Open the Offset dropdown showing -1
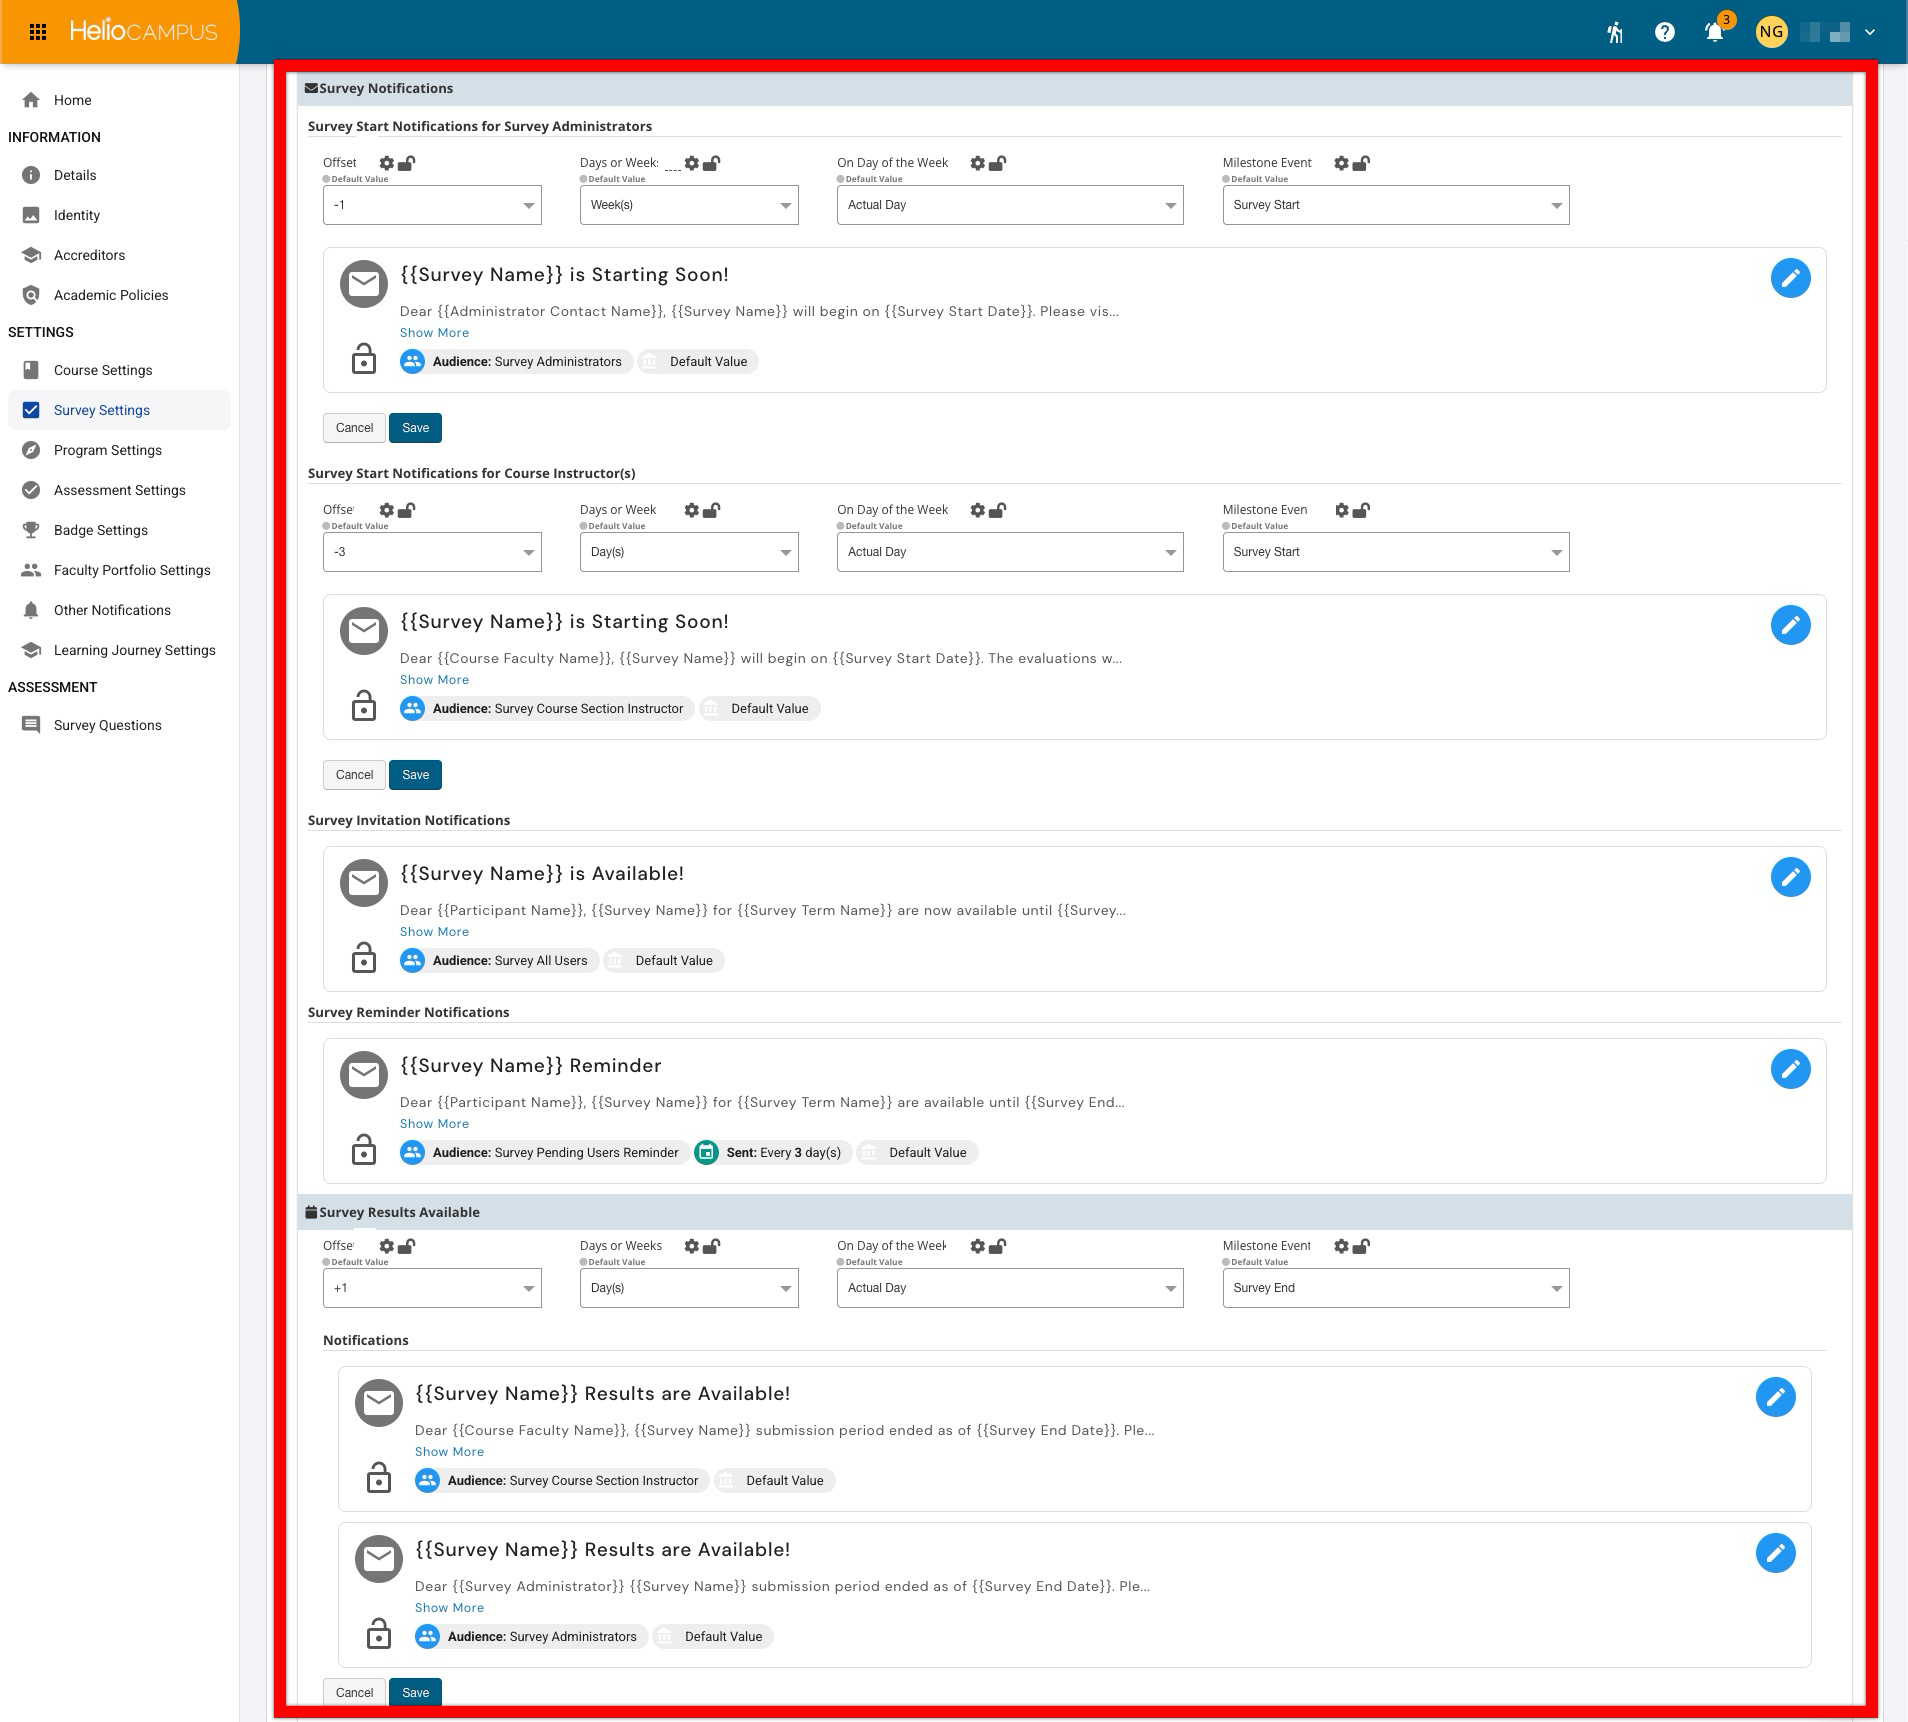Screen dimensions: 1908x1722 (x=432, y=205)
